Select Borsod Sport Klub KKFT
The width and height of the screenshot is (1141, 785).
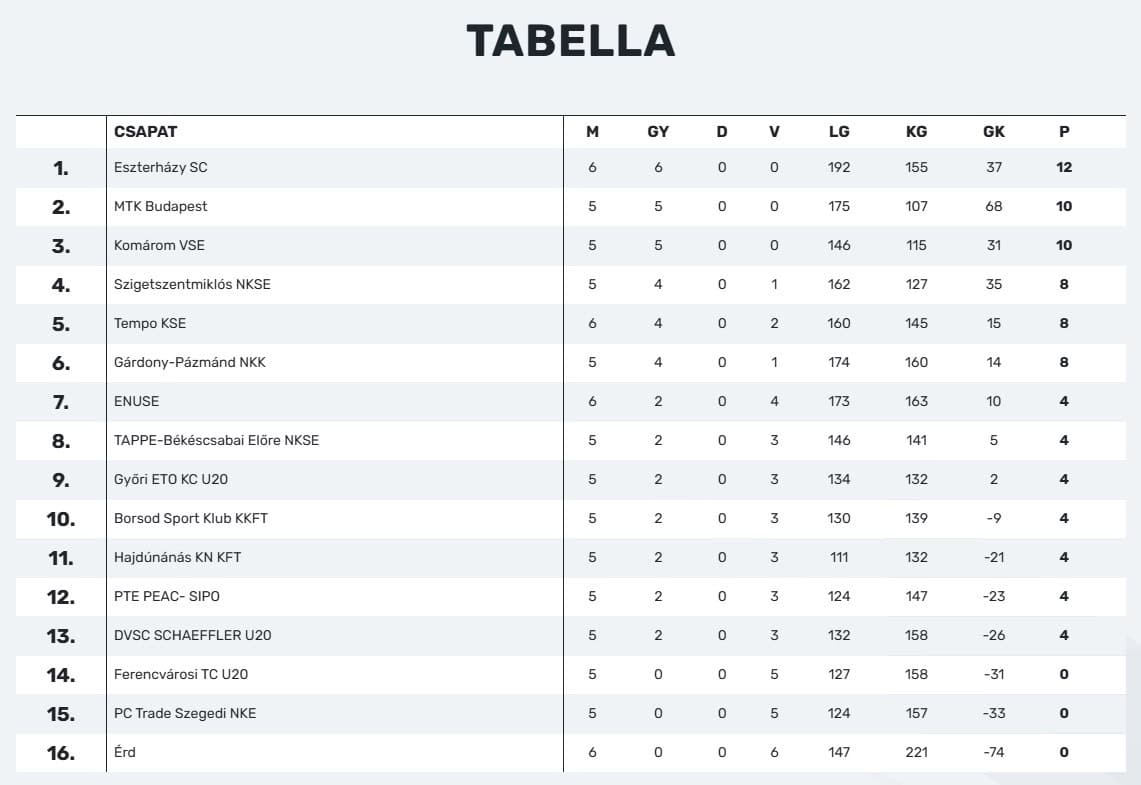[191, 518]
